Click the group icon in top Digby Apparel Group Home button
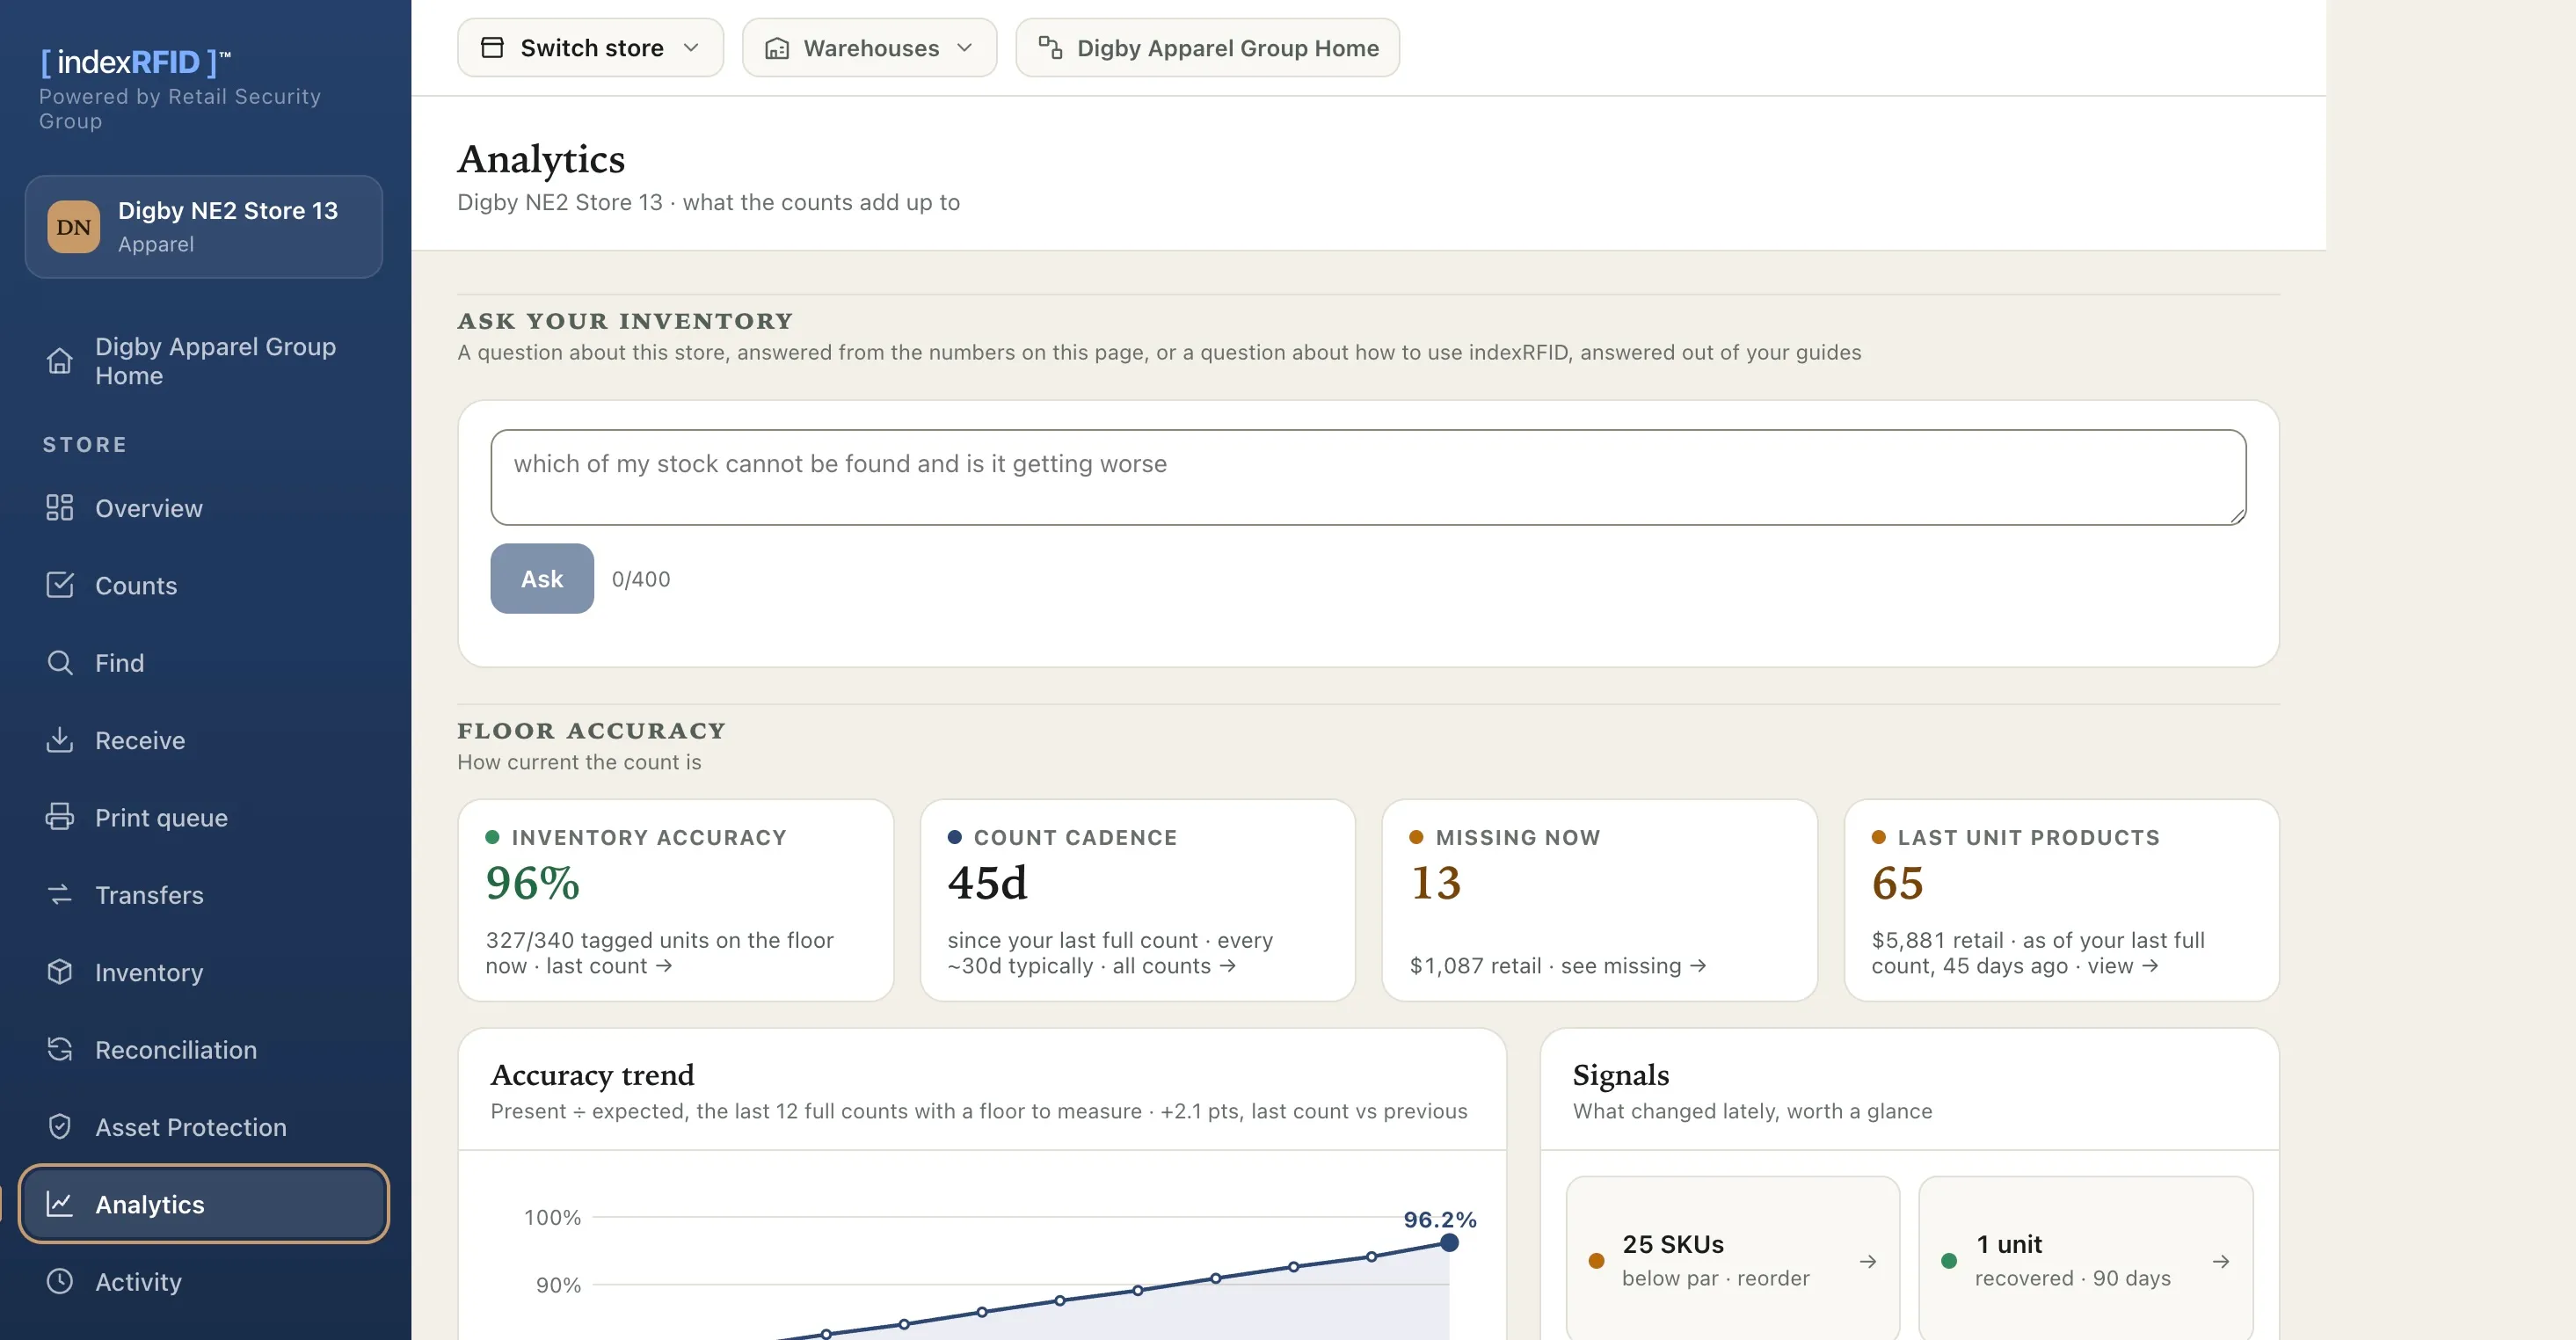The width and height of the screenshot is (2576, 1340). pyautogui.click(x=1050, y=47)
